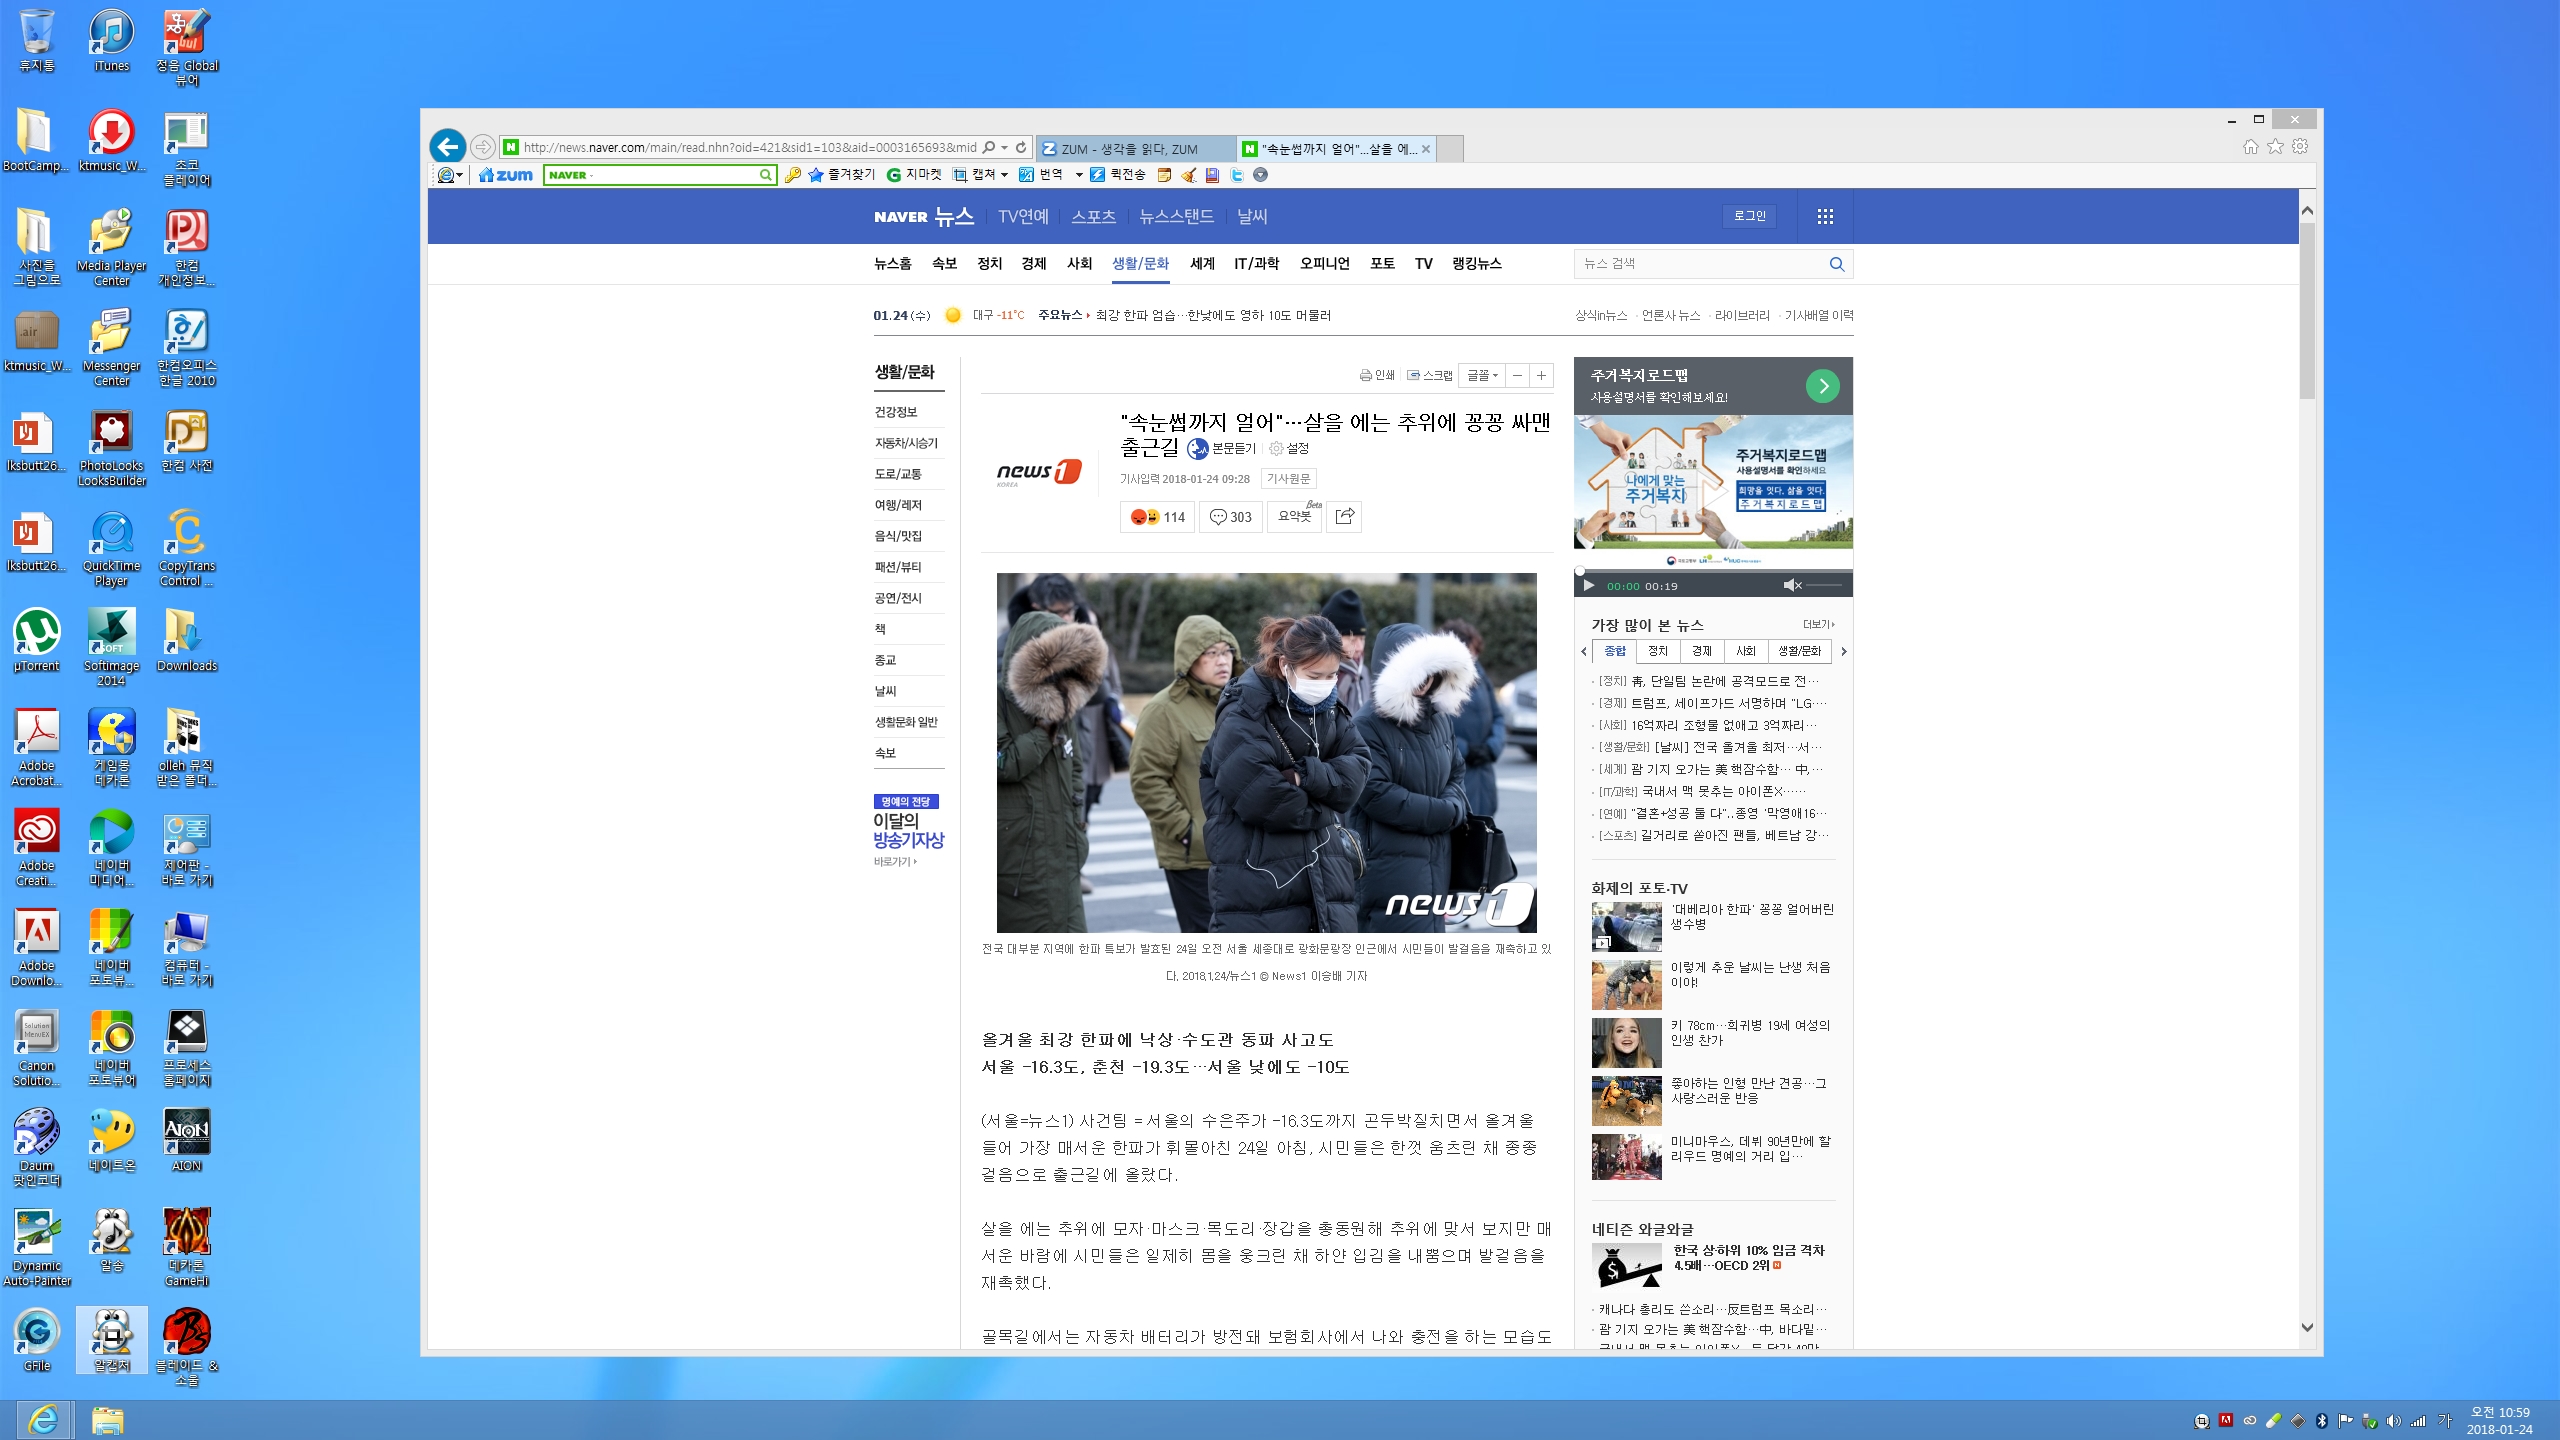Open the 글꼴 font dropdown
The height and width of the screenshot is (1440, 2560).
point(1481,375)
